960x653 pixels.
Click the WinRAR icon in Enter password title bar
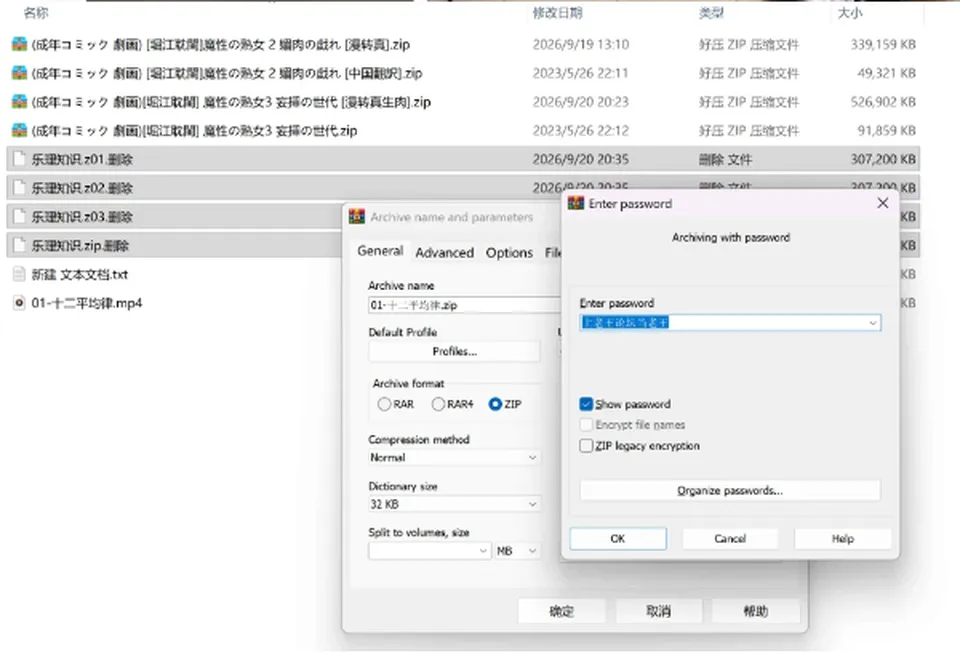(x=576, y=203)
